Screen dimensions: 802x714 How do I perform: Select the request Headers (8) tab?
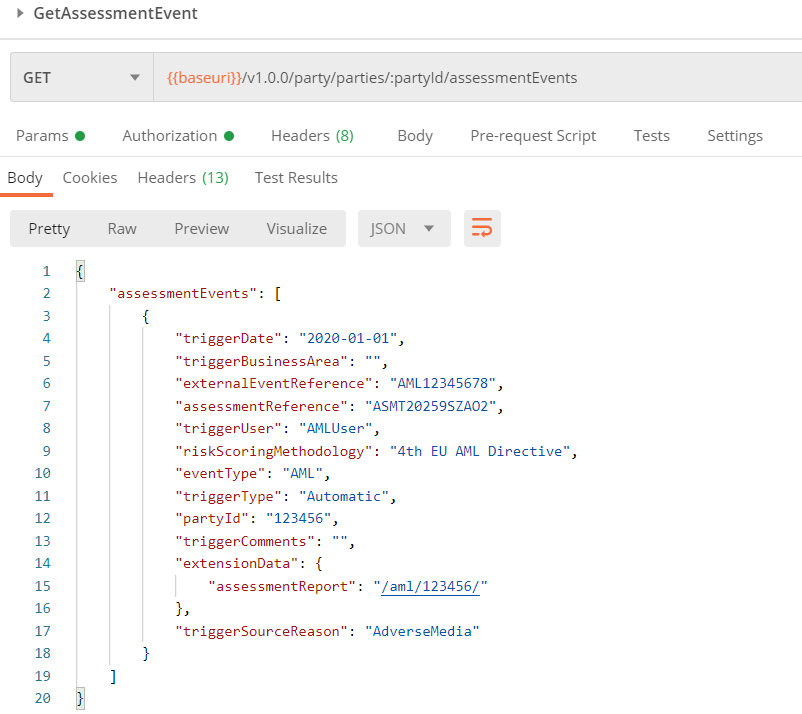pyautogui.click(x=312, y=135)
